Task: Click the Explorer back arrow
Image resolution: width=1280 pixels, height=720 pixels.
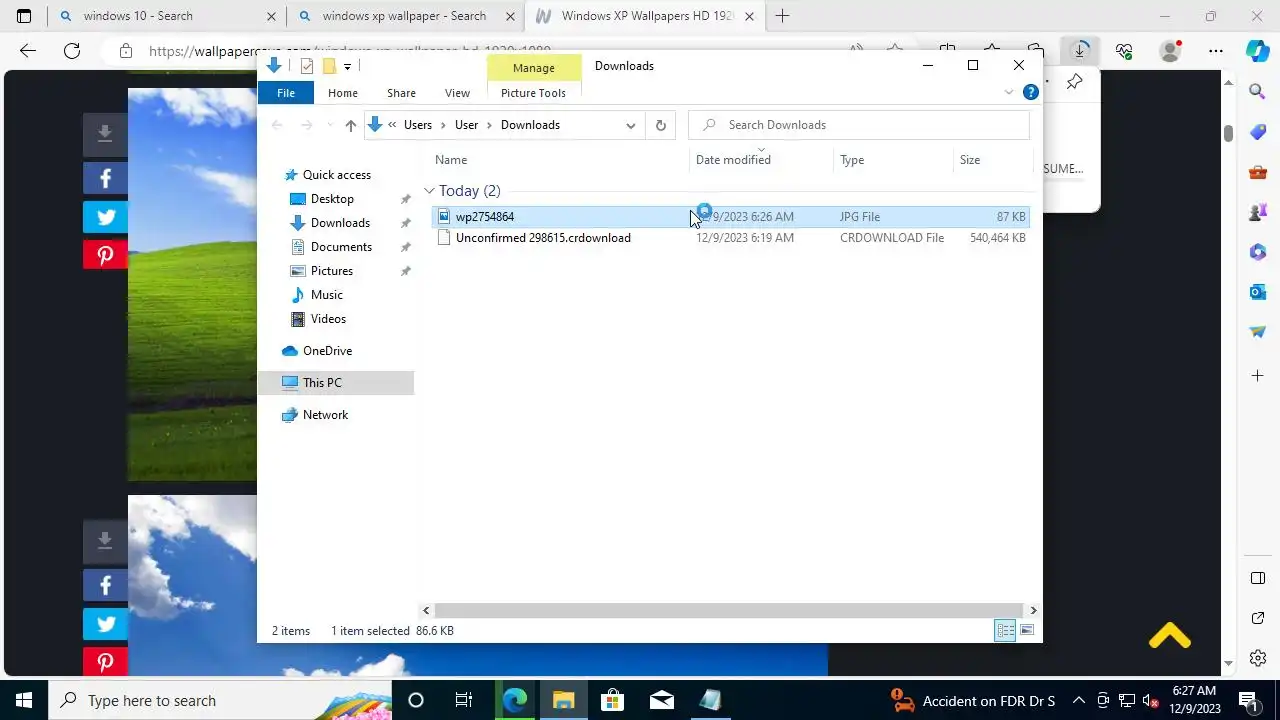Action: pyautogui.click(x=277, y=125)
